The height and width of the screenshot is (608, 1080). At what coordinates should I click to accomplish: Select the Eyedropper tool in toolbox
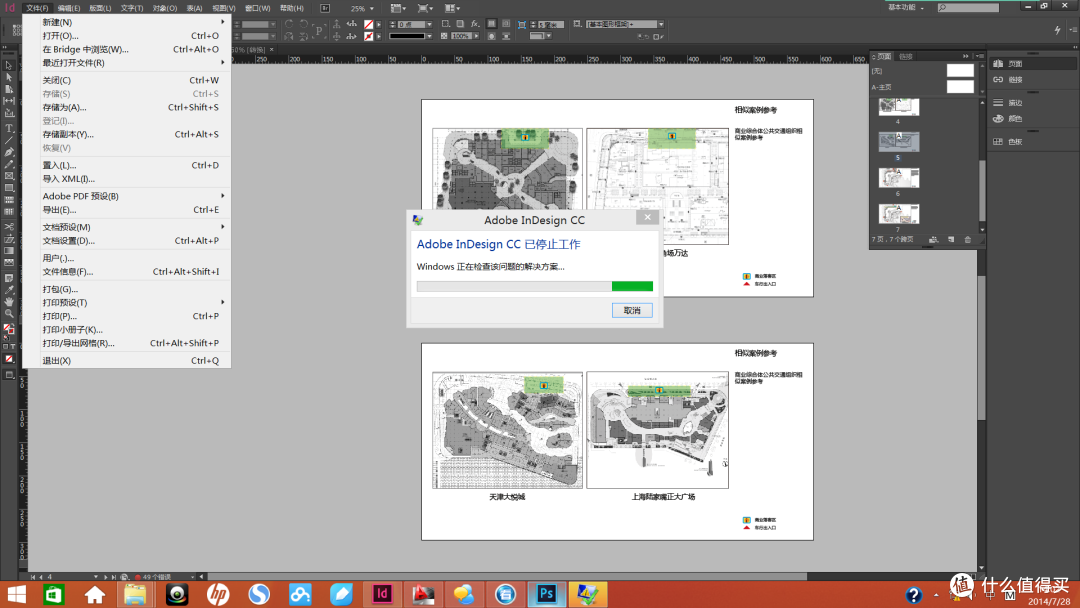pyautogui.click(x=9, y=290)
